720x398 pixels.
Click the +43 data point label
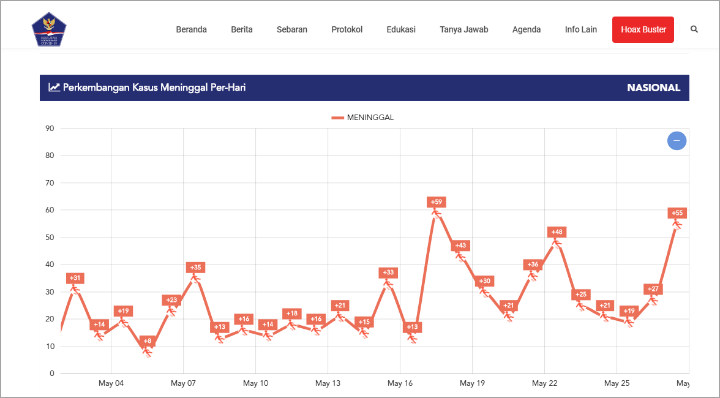460,246
